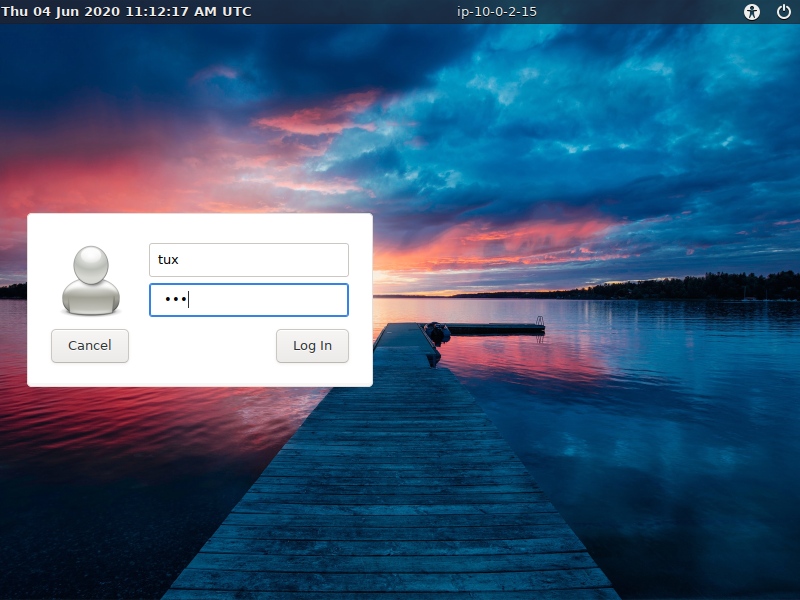Cancel the login attempt
Viewport: 800px width, 600px height.
[90, 346]
